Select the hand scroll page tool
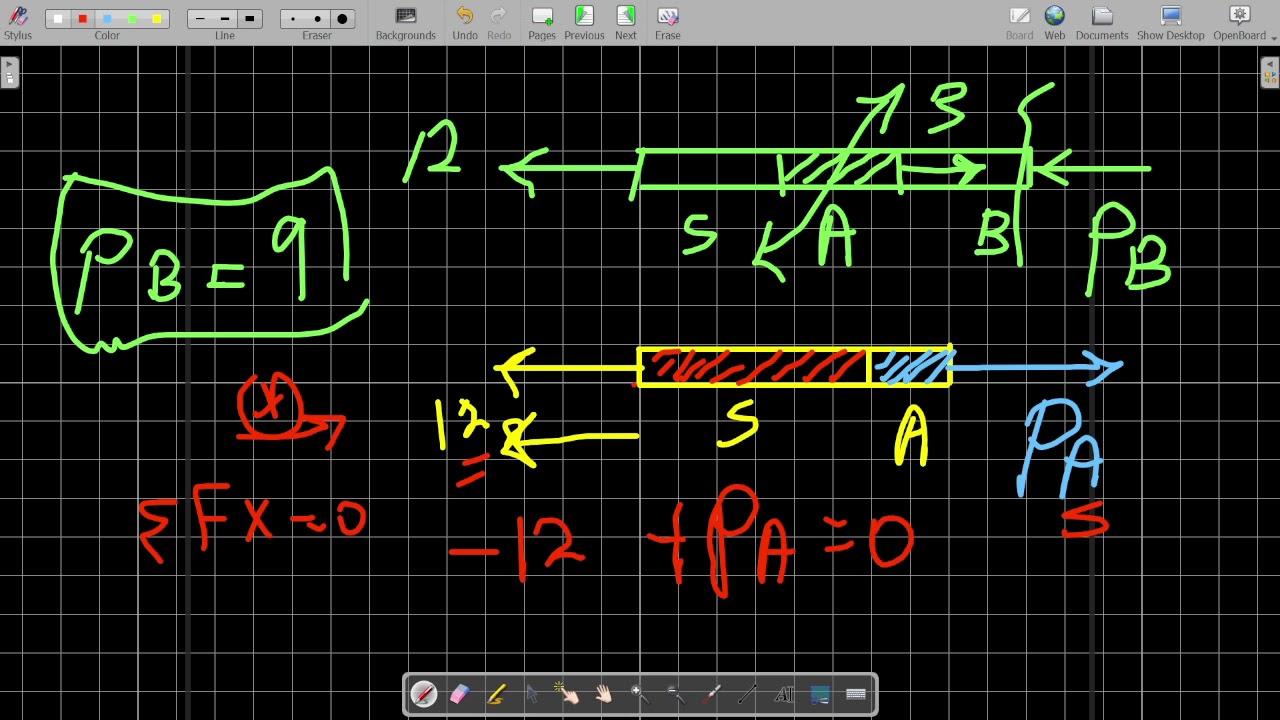This screenshot has width=1280, height=720. point(604,694)
